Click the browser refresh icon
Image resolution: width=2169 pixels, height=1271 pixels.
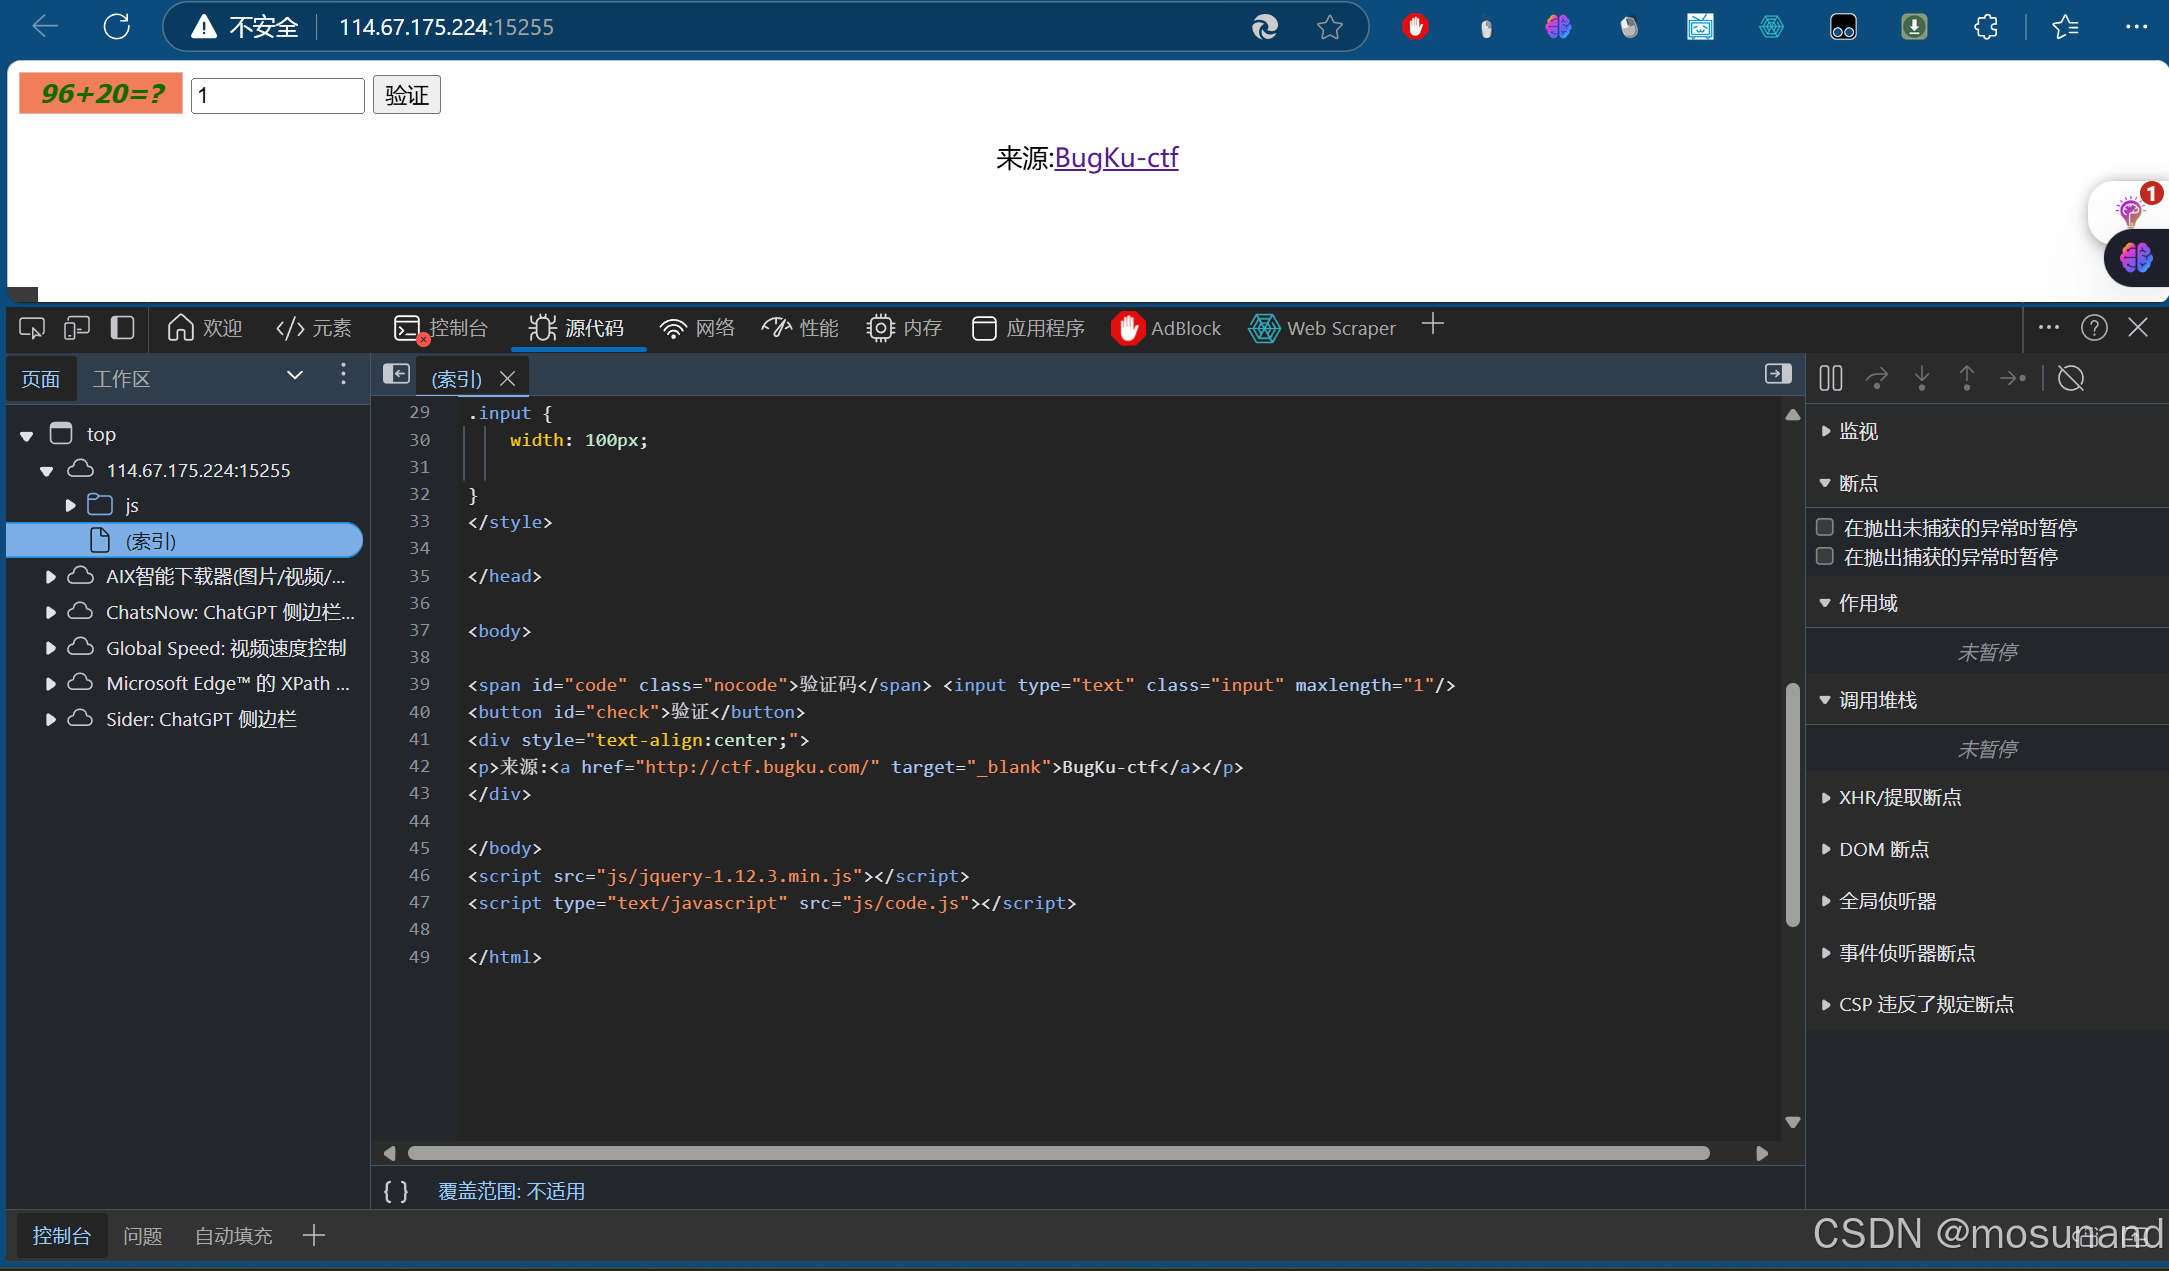(117, 27)
